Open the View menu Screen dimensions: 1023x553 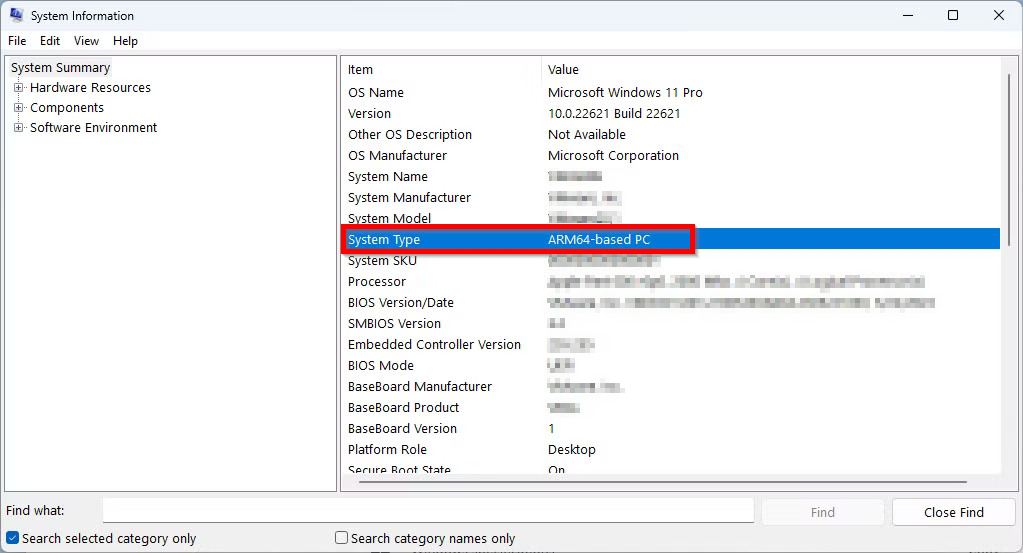coord(87,41)
